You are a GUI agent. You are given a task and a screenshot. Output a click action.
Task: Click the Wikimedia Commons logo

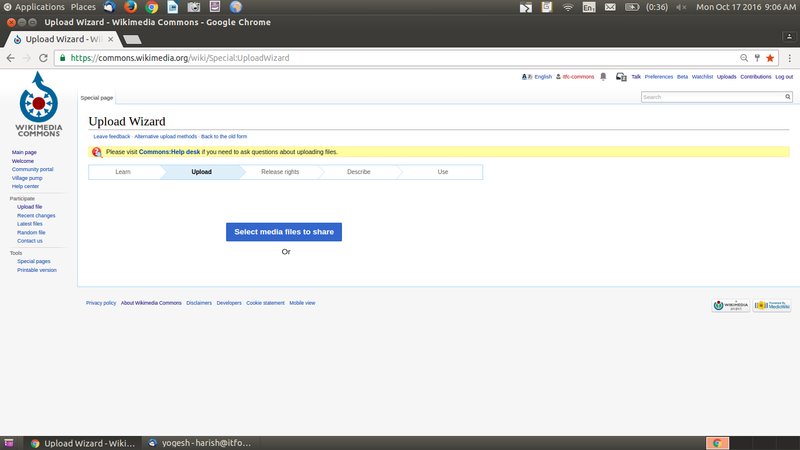point(39,104)
